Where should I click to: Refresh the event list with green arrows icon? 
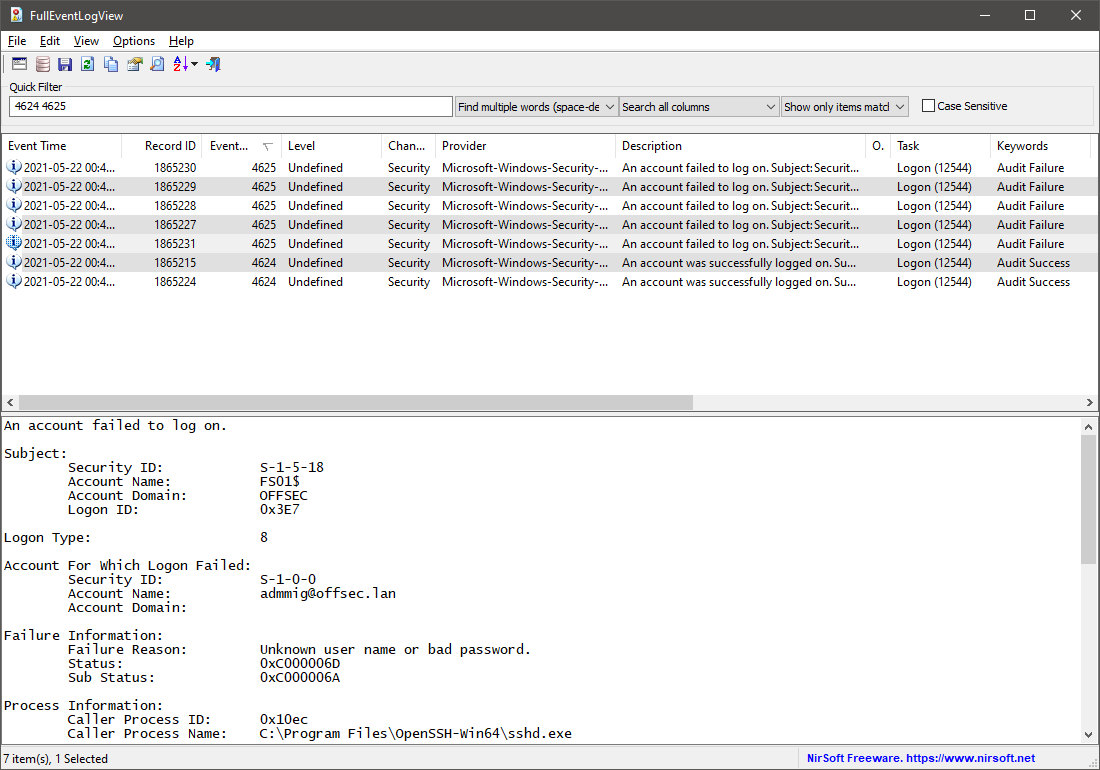point(88,65)
